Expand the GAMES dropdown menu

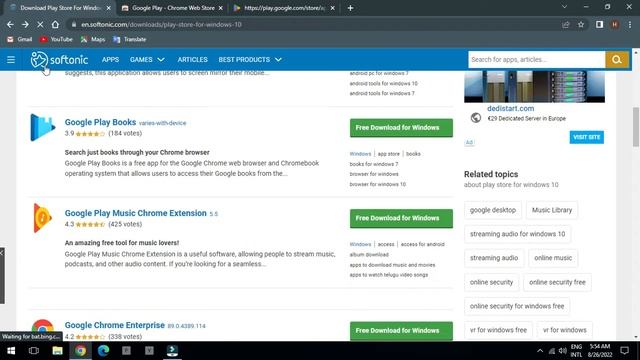pos(147,60)
